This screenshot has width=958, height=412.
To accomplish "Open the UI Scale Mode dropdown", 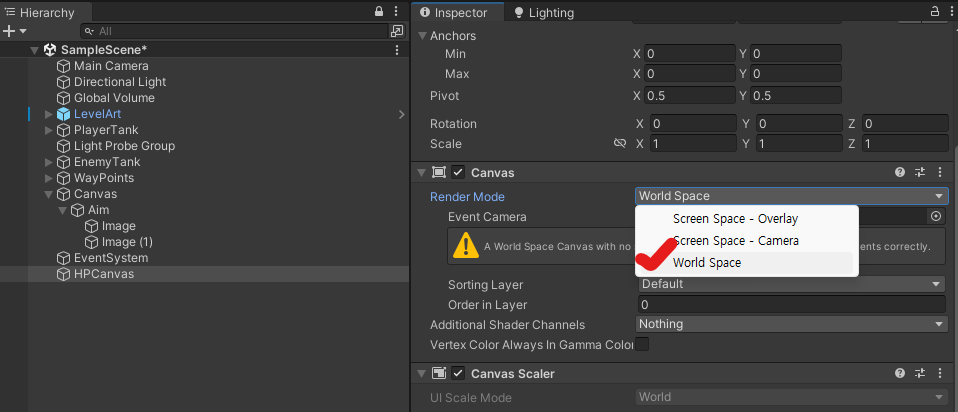I will pyautogui.click(x=792, y=397).
